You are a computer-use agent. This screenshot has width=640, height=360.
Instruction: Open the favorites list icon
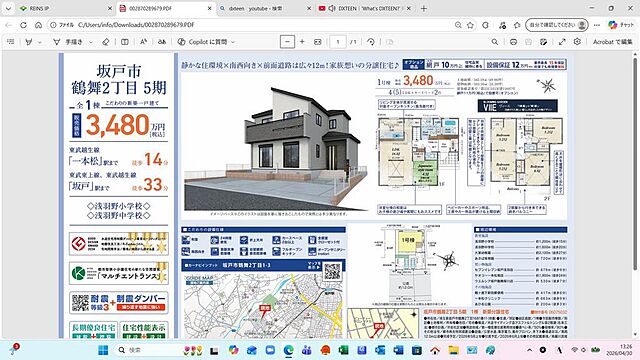pos(517,25)
